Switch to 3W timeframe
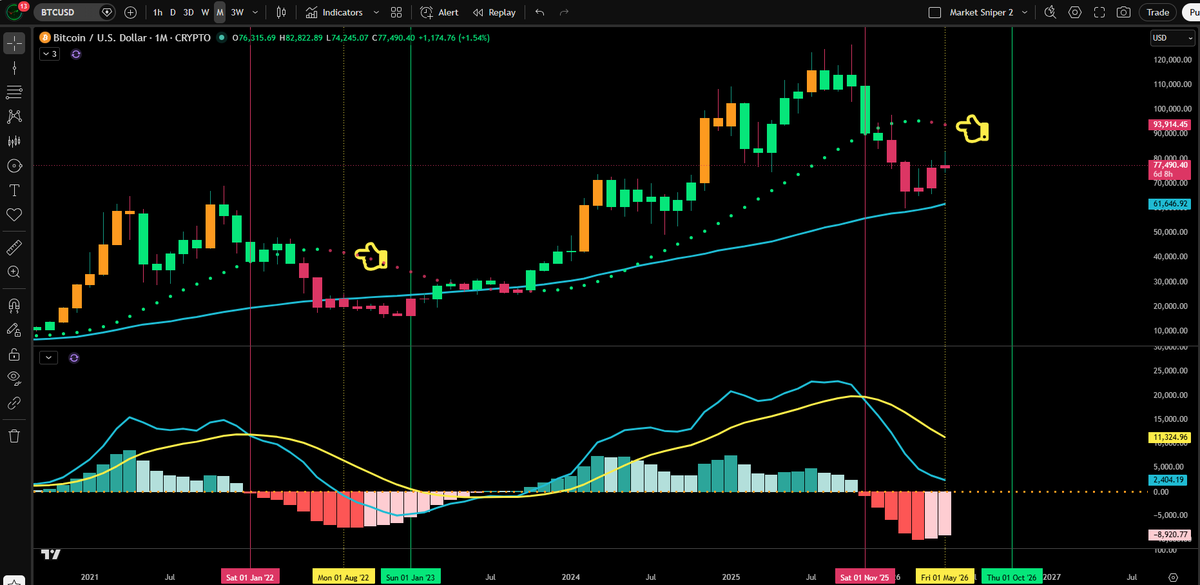The height and width of the screenshot is (585, 1200). [237, 13]
